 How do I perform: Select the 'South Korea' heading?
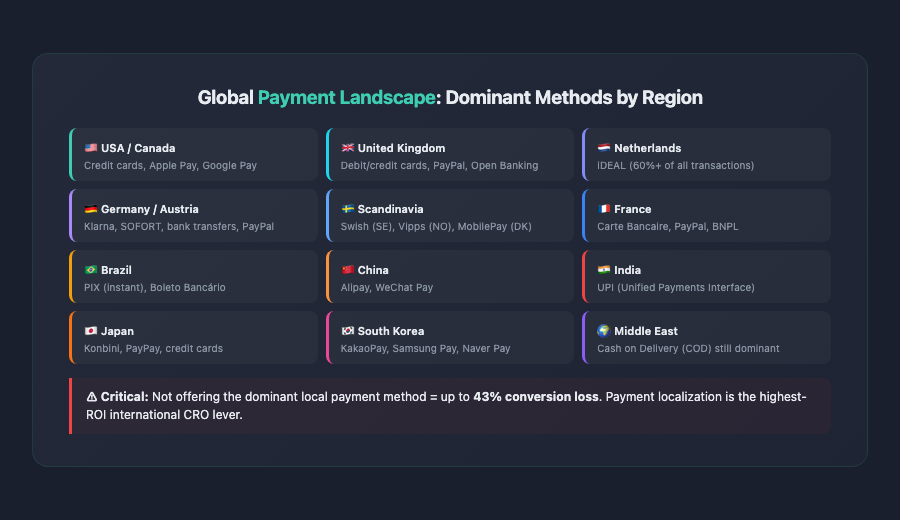pyautogui.click(x=391, y=331)
